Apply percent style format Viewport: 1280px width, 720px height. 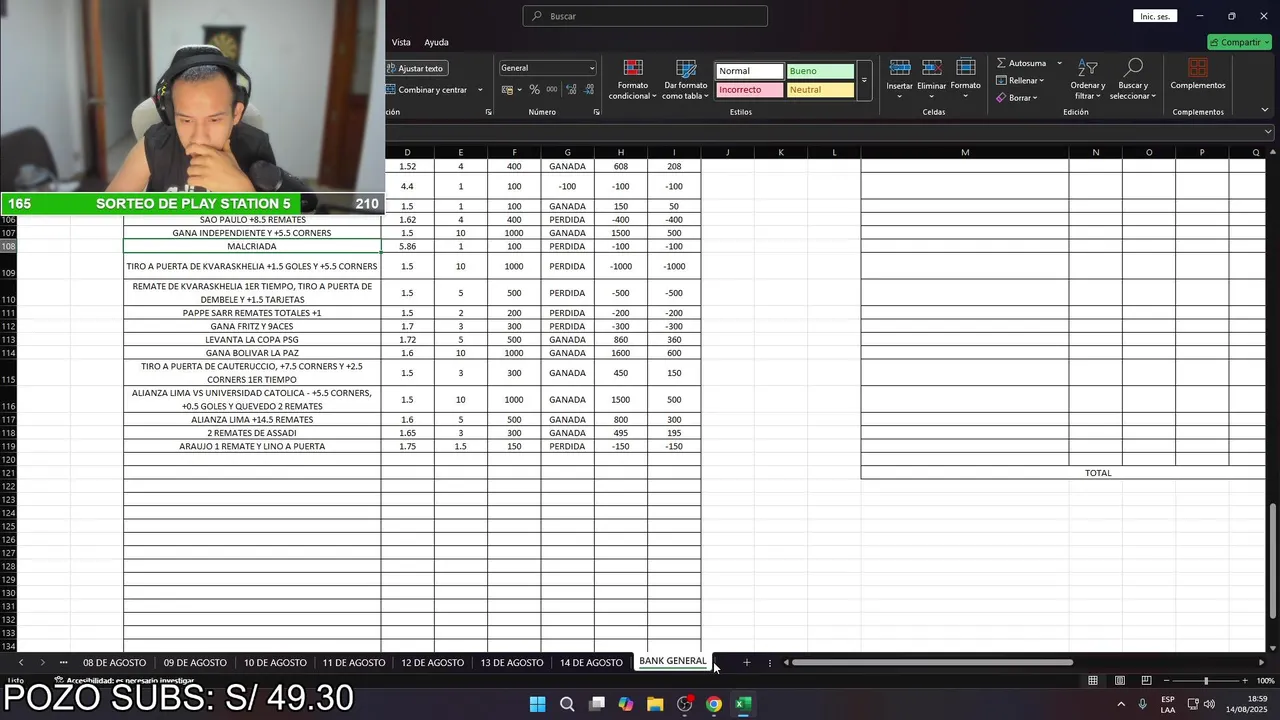[x=534, y=89]
